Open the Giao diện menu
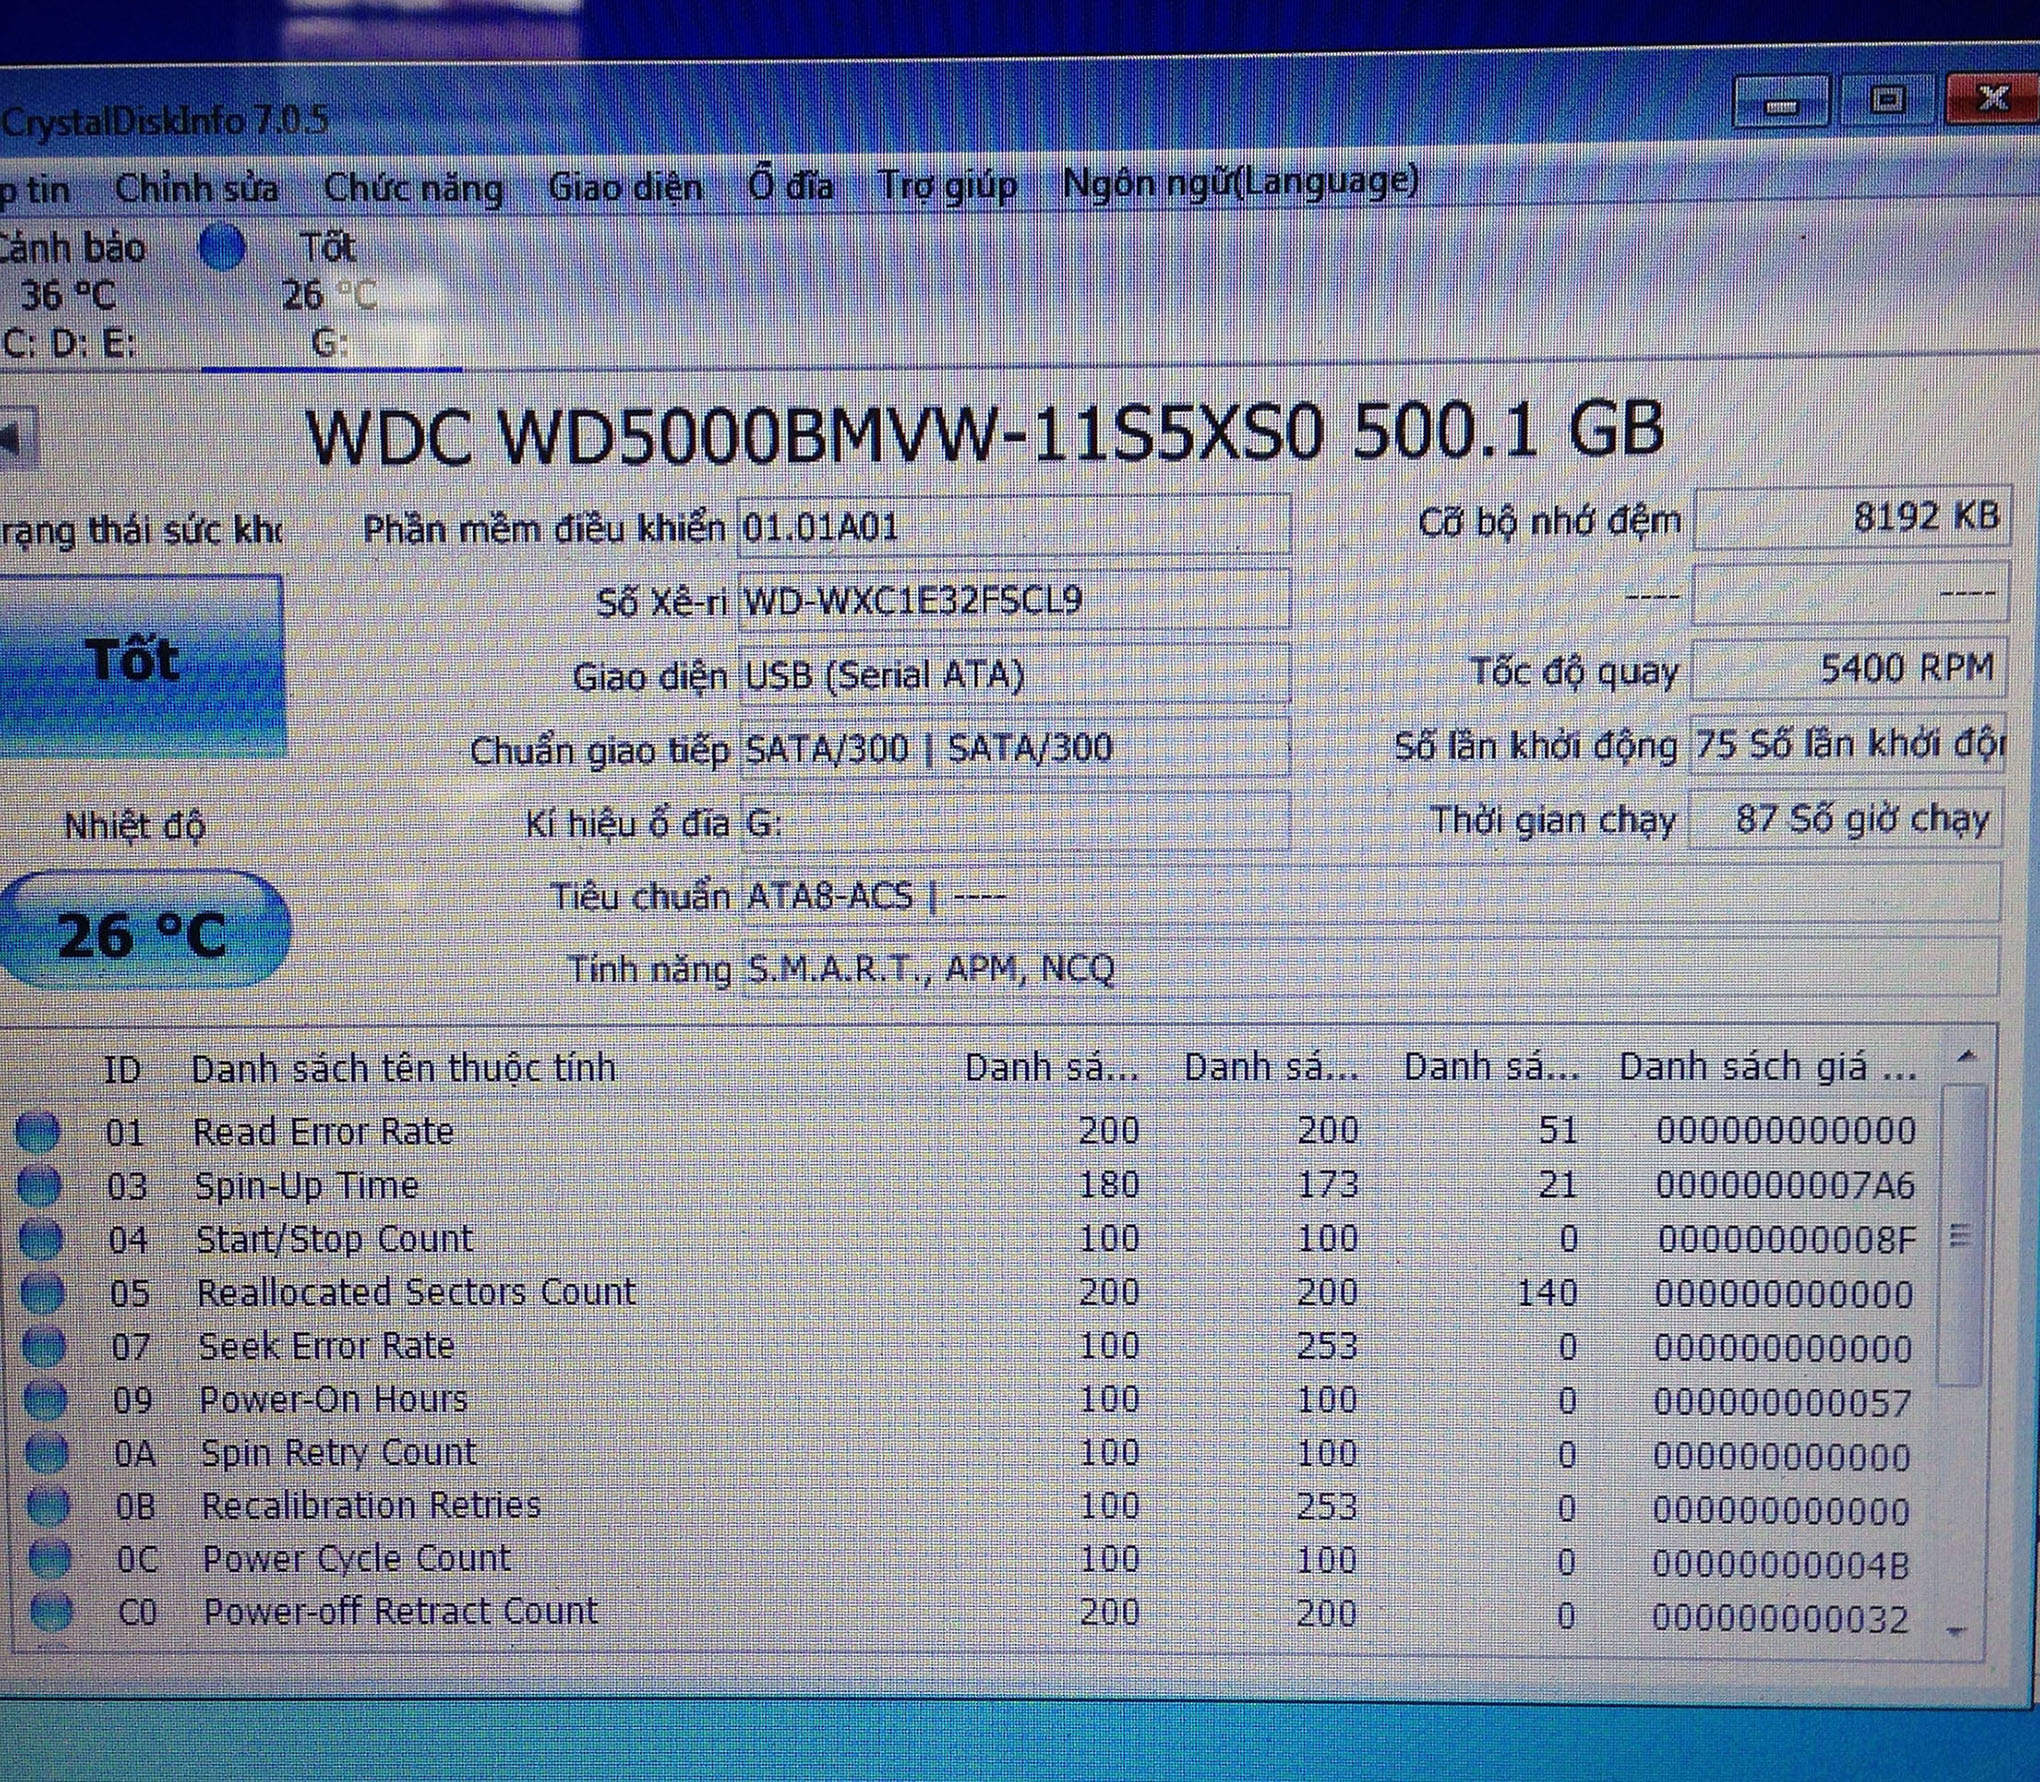The height and width of the screenshot is (1782, 2040). pyautogui.click(x=625, y=186)
